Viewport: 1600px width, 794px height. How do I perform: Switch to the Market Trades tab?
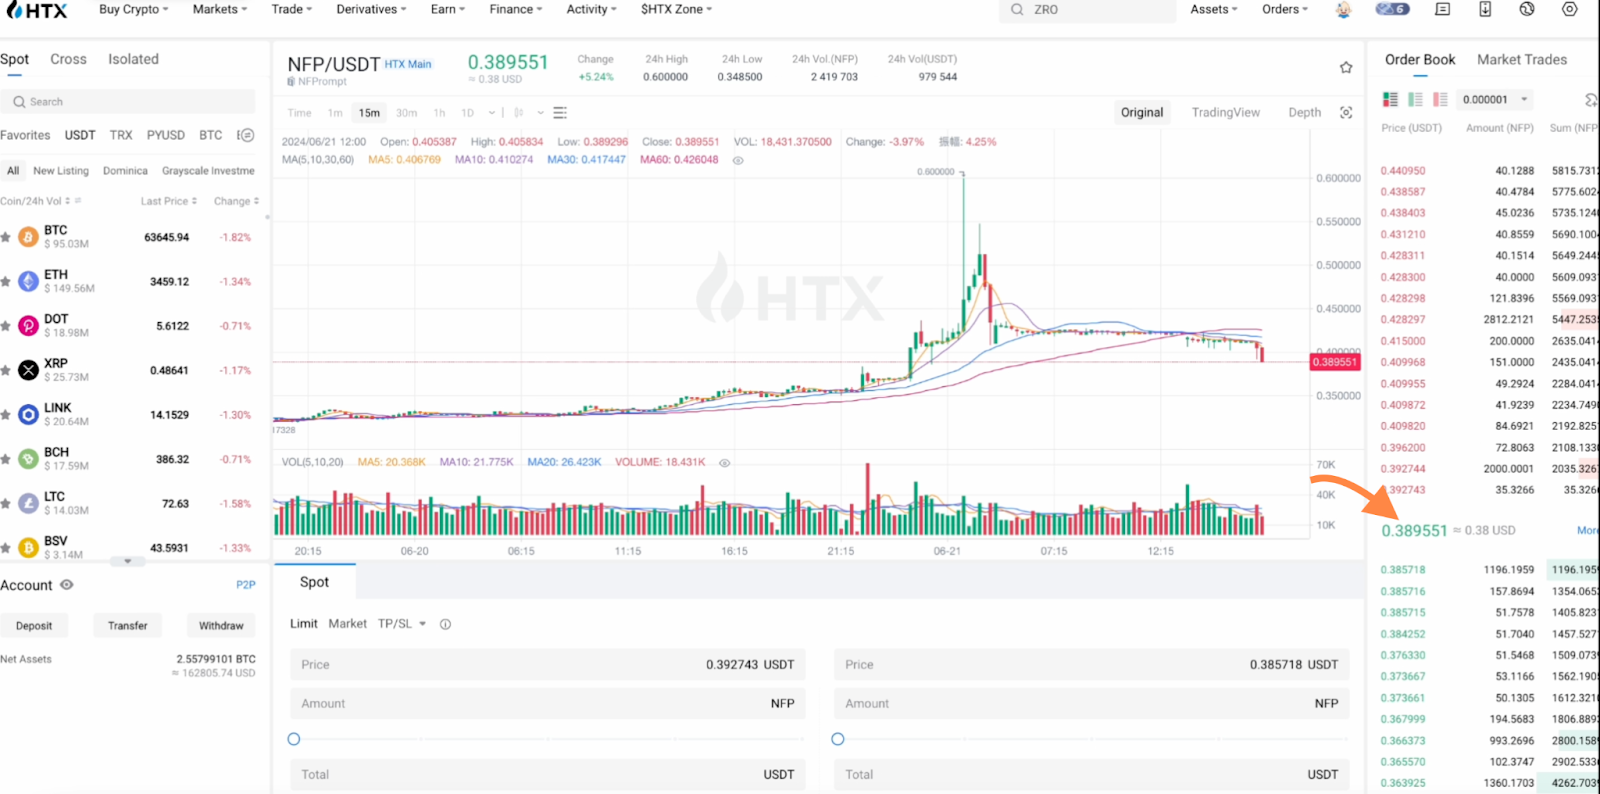click(x=1522, y=60)
